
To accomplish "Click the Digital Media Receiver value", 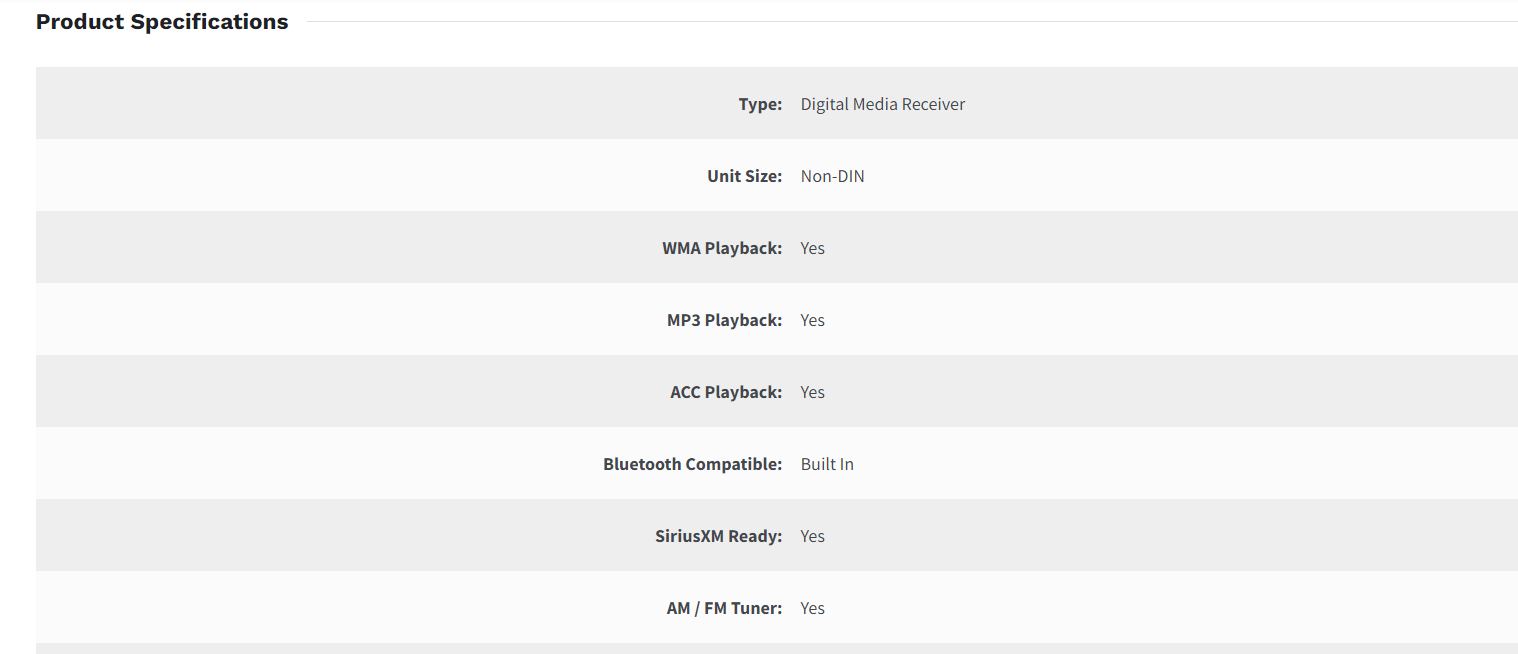I will [883, 104].
